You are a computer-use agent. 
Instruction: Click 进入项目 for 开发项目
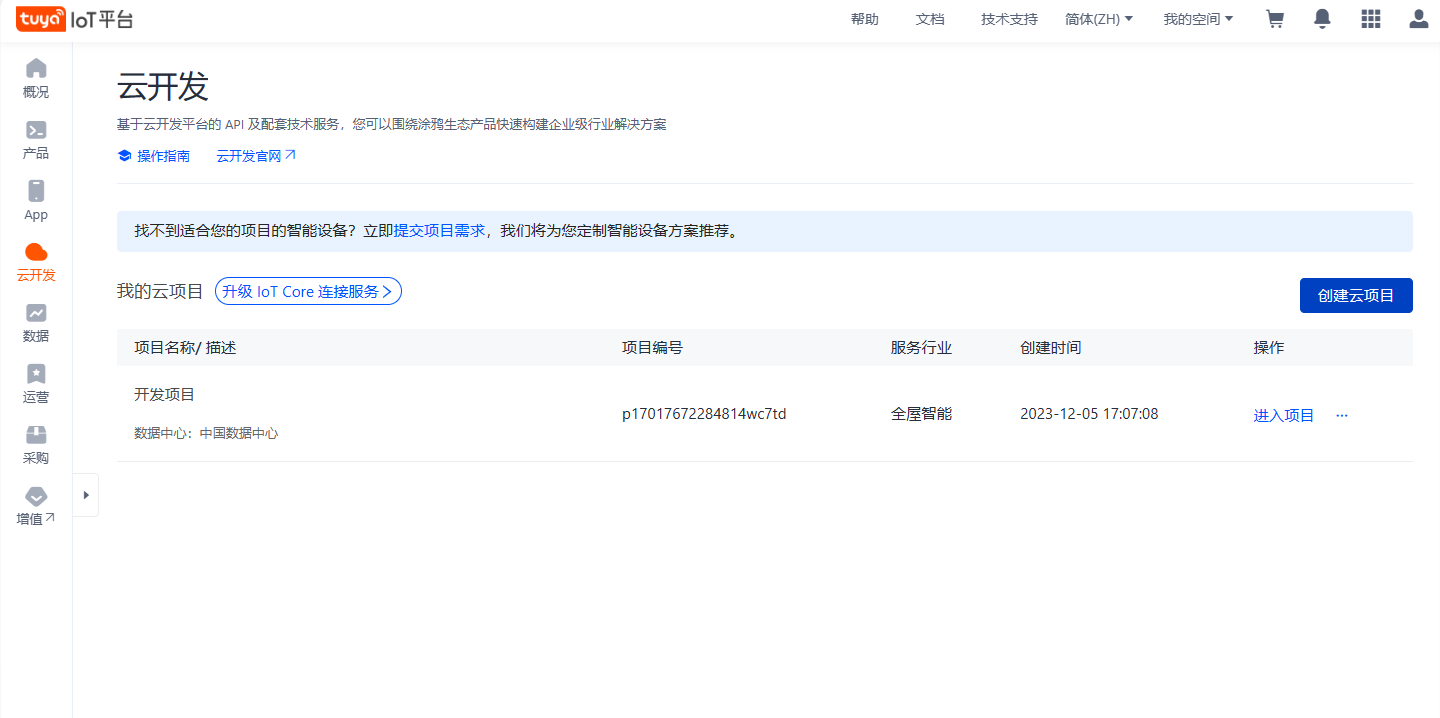point(1284,415)
